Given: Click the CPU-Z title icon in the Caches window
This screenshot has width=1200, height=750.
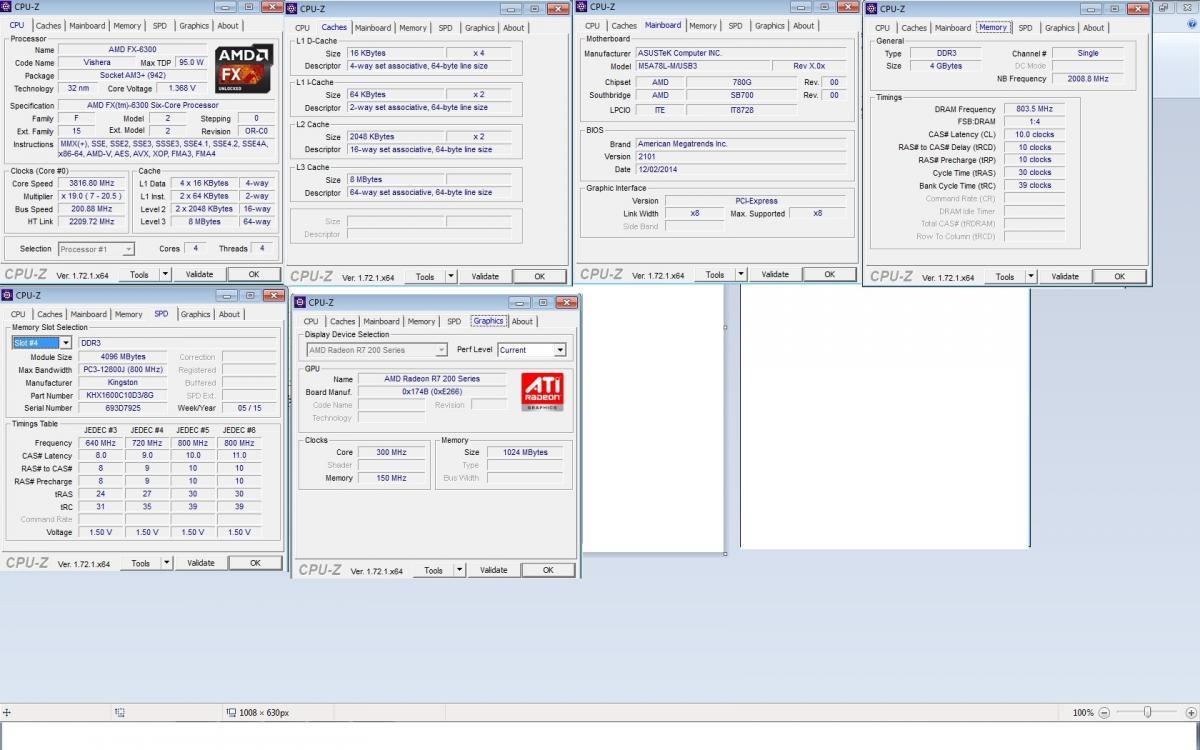Looking at the screenshot, I should tap(294, 9).
